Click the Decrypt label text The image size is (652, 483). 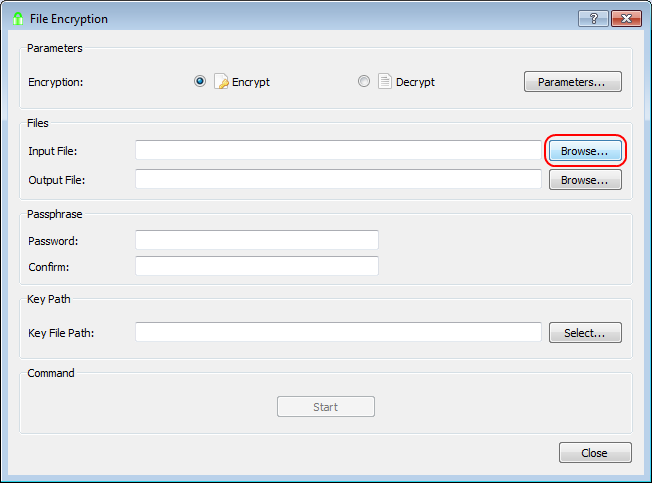coord(415,82)
